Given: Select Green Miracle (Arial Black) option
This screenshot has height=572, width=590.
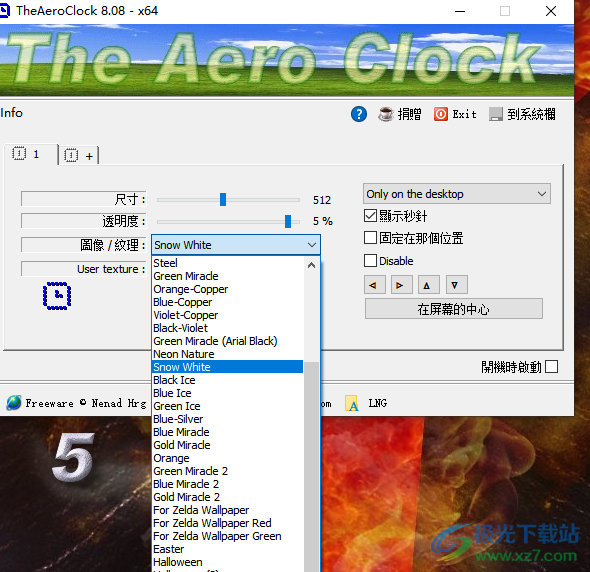Looking at the screenshot, I should [228, 341].
